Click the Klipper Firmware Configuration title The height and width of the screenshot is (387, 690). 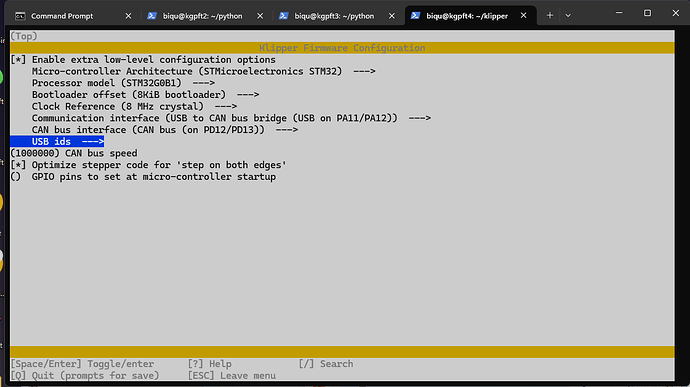342,48
